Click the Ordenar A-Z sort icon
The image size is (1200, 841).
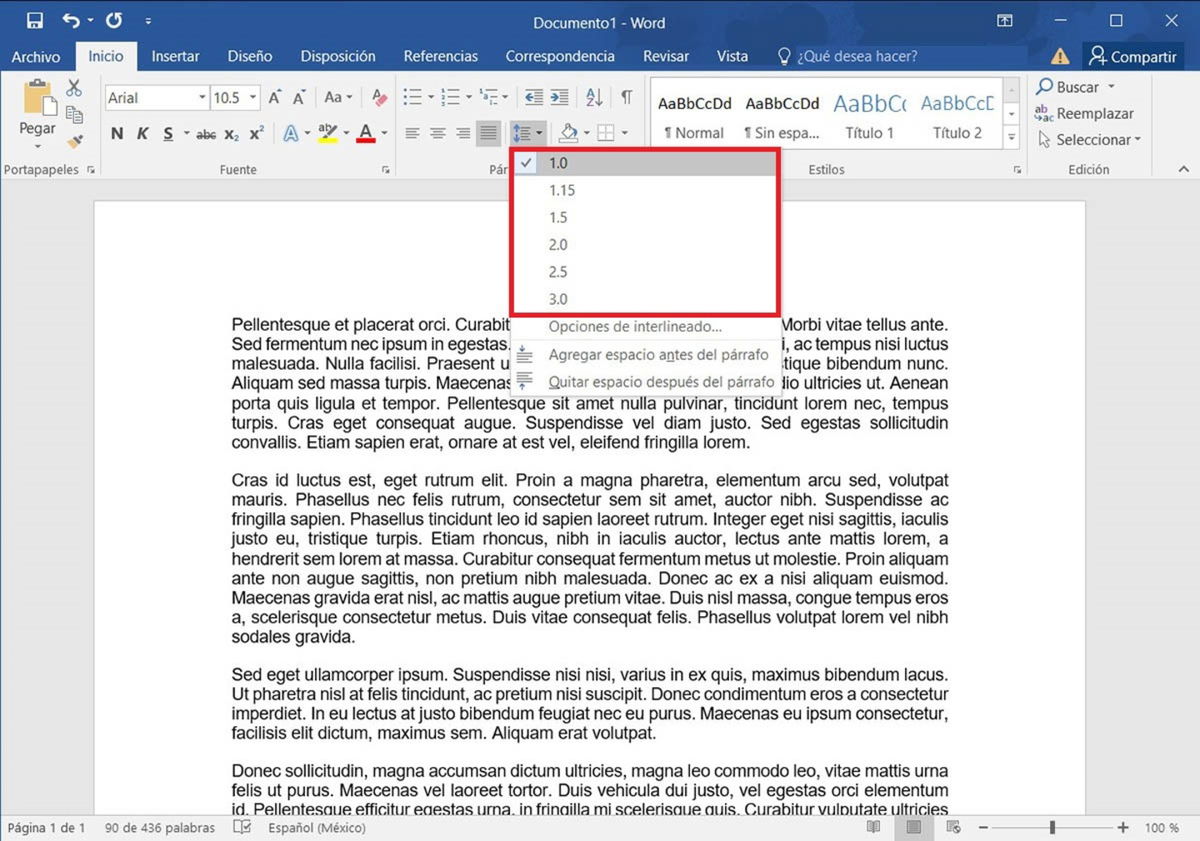pos(593,97)
